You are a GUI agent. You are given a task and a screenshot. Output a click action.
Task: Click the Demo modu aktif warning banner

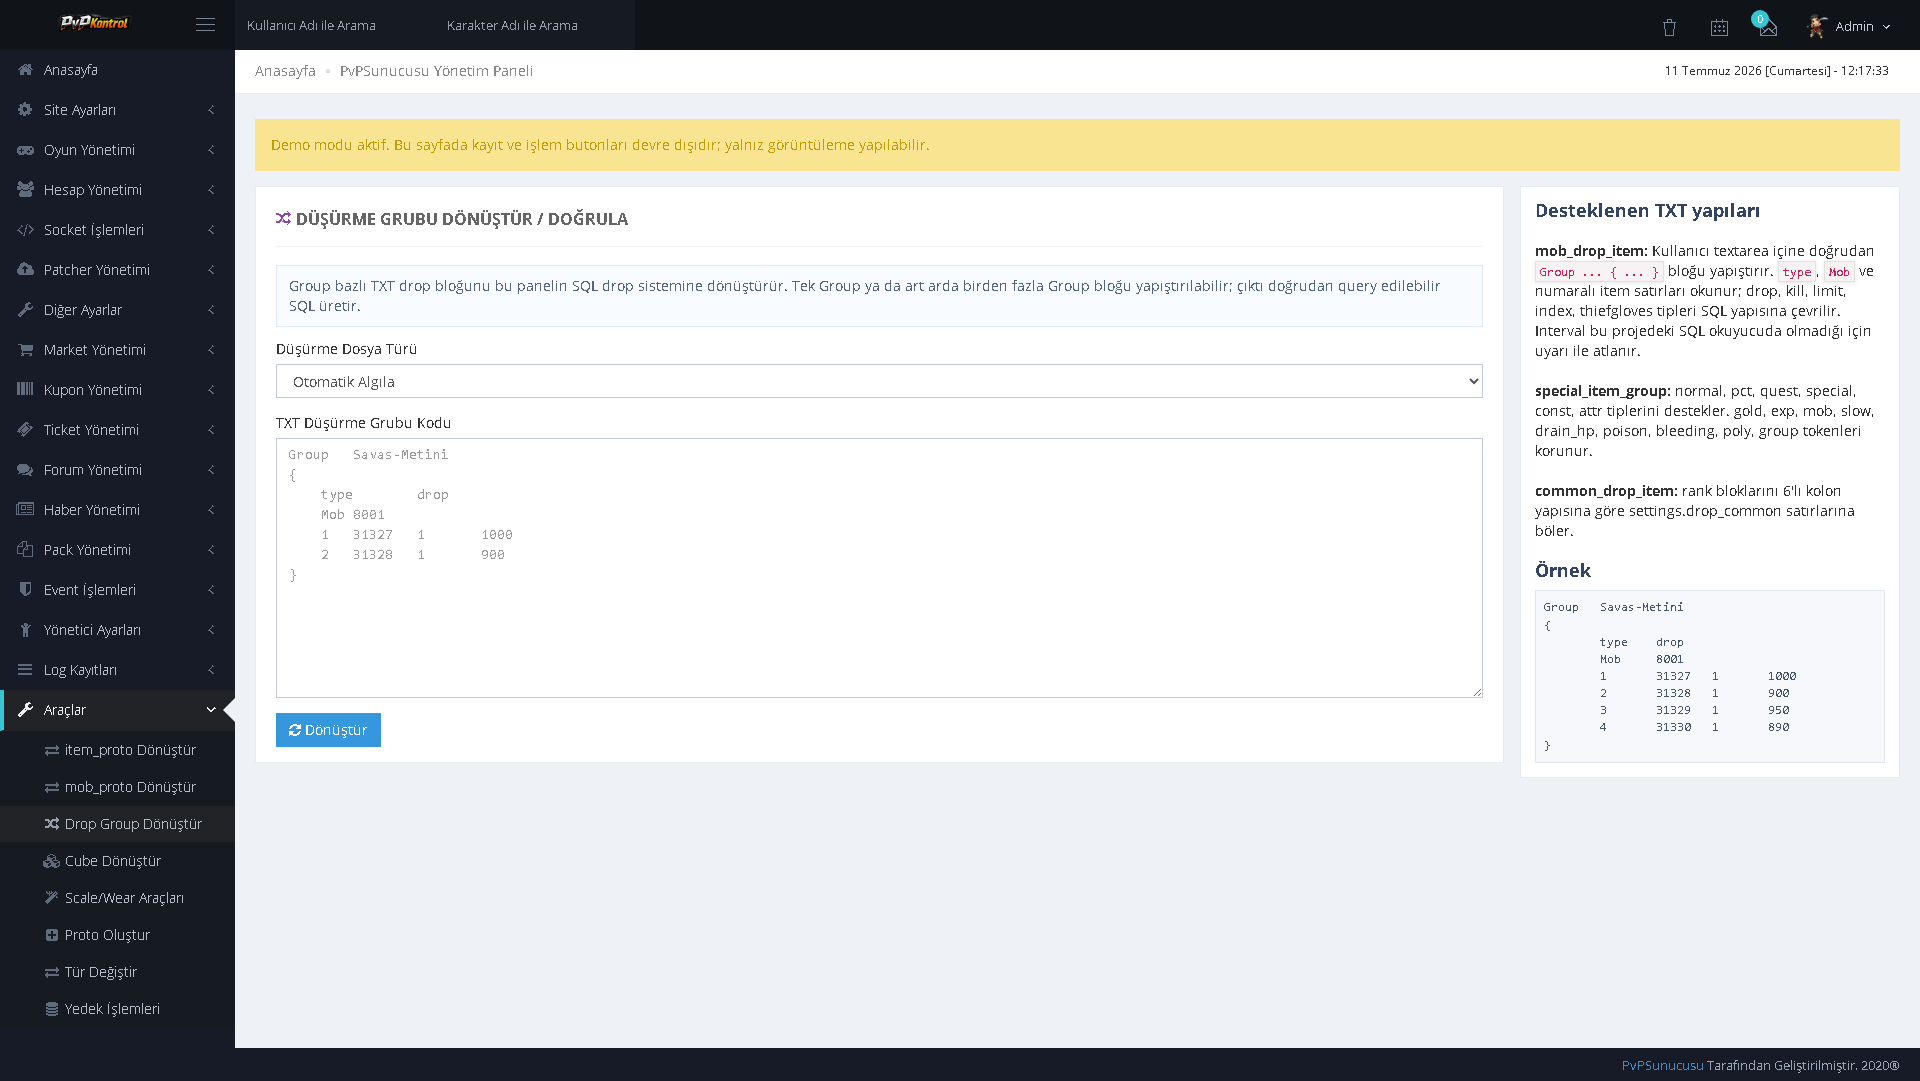(1077, 145)
